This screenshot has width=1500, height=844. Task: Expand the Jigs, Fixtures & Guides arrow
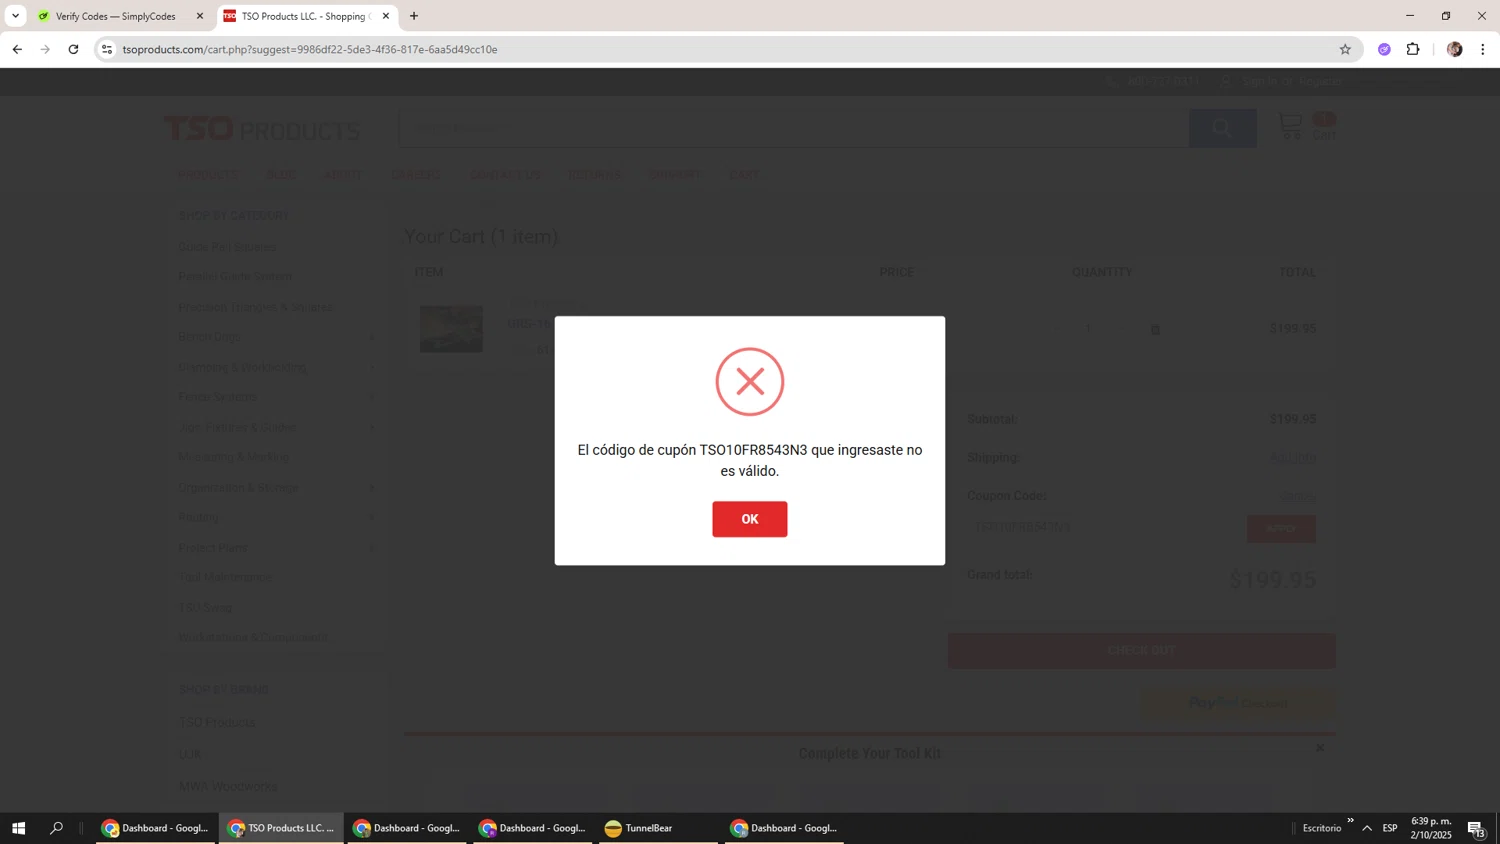pos(372,427)
